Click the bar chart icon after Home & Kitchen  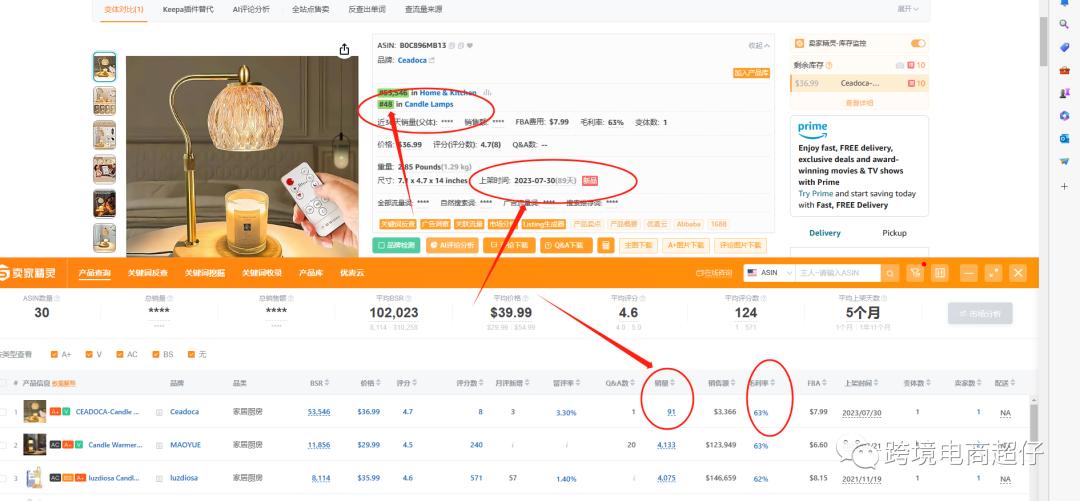pos(487,92)
